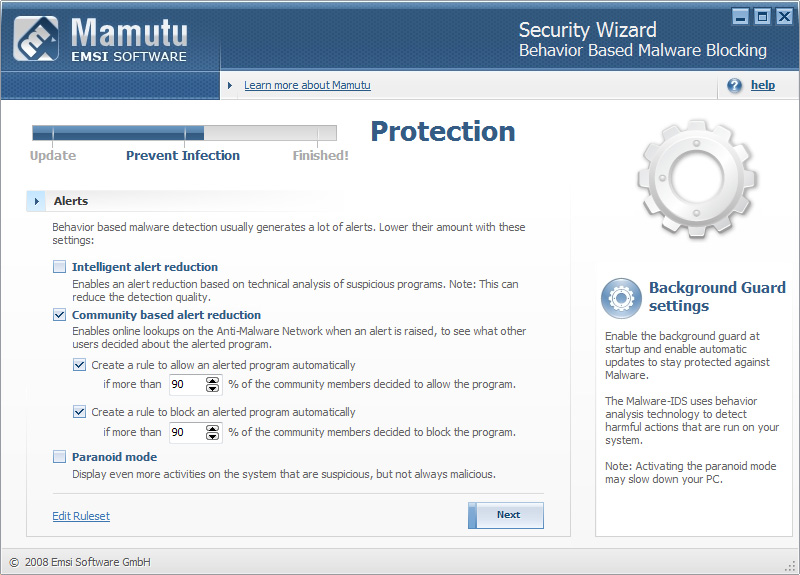Decrease the block percentage spinner
800x575 pixels.
(x=212, y=437)
